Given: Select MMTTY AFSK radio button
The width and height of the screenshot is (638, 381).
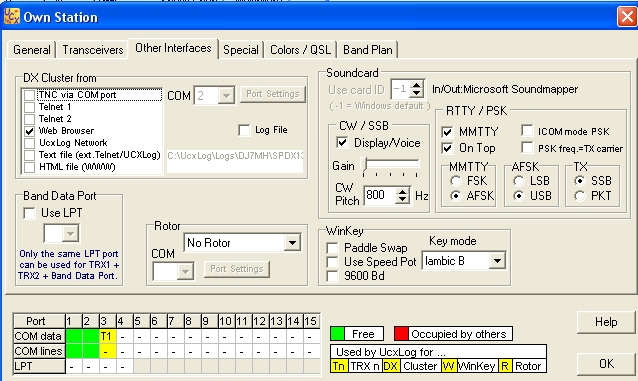Looking at the screenshot, I should pos(456,196).
